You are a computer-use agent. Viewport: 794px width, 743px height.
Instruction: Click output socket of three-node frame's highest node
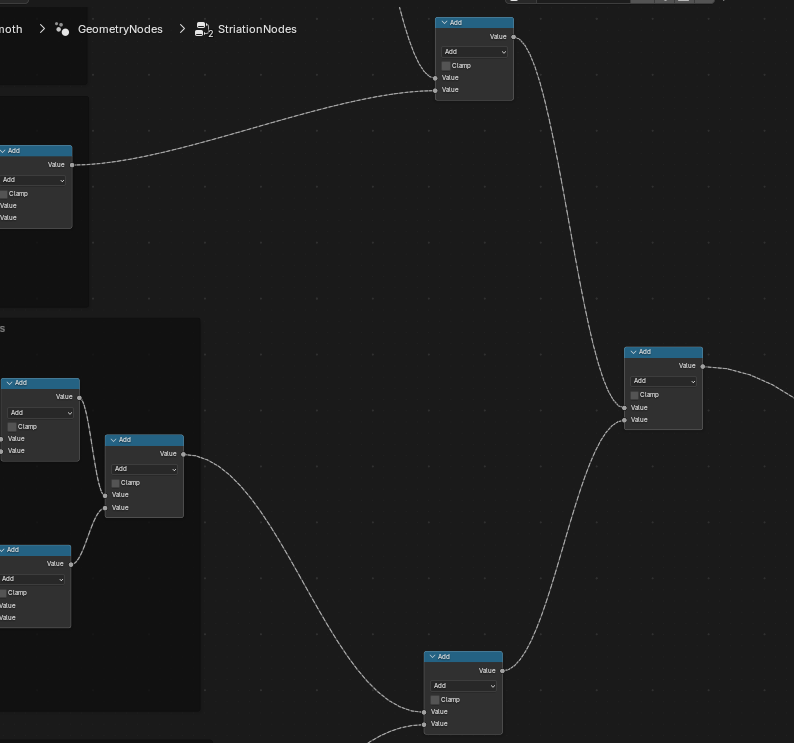(x=80, y=397)
